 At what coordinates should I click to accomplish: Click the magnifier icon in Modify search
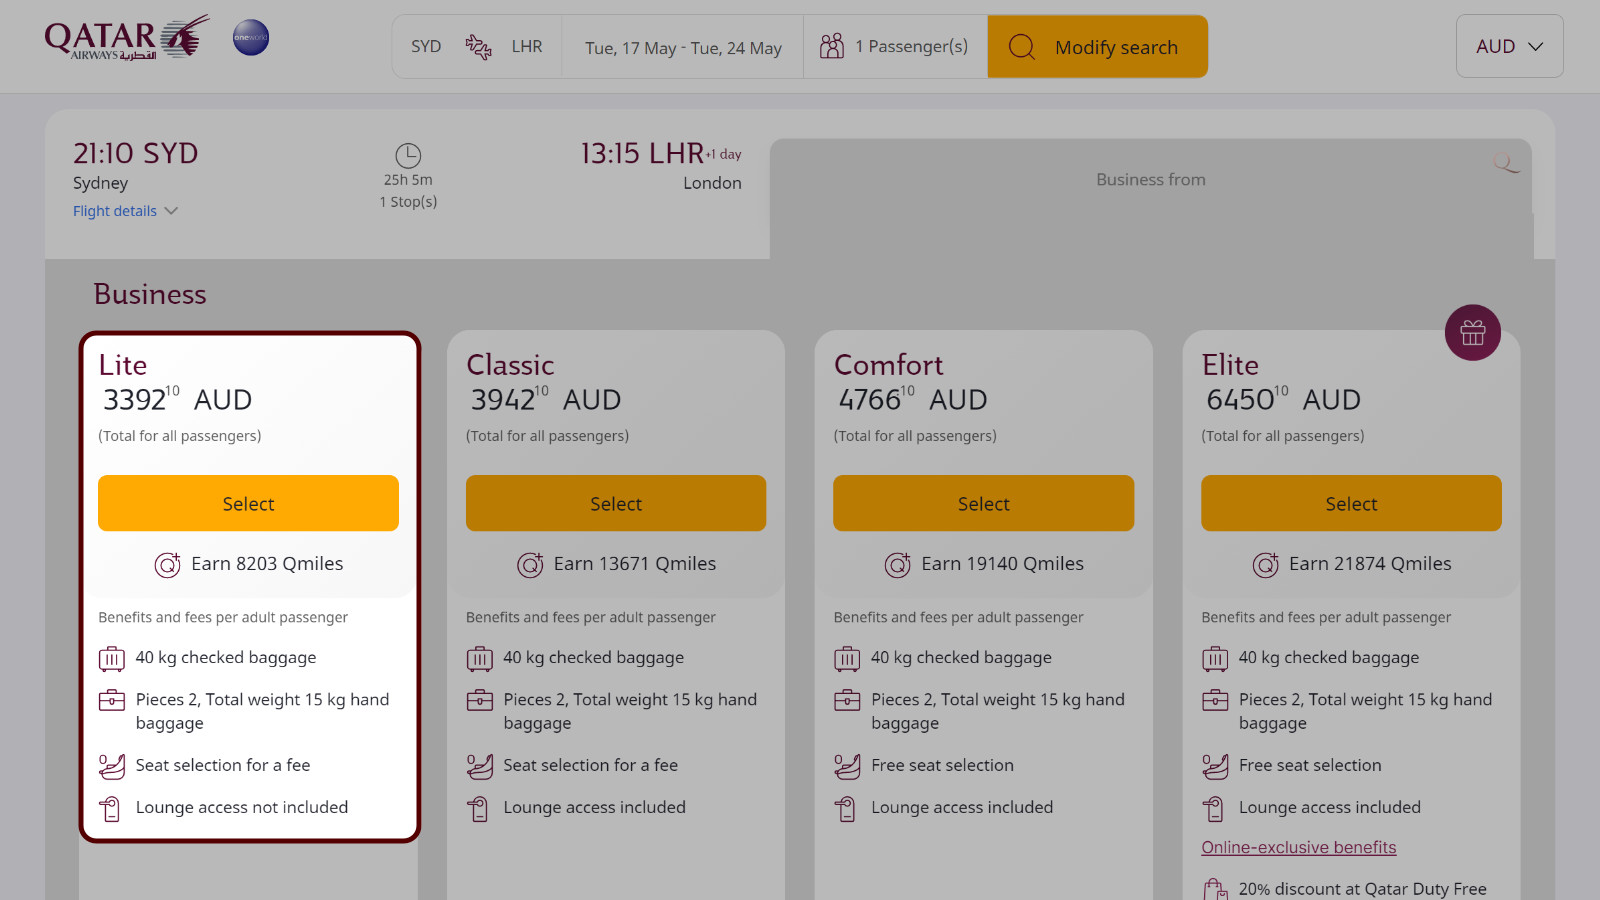[x=1022, y=47]
